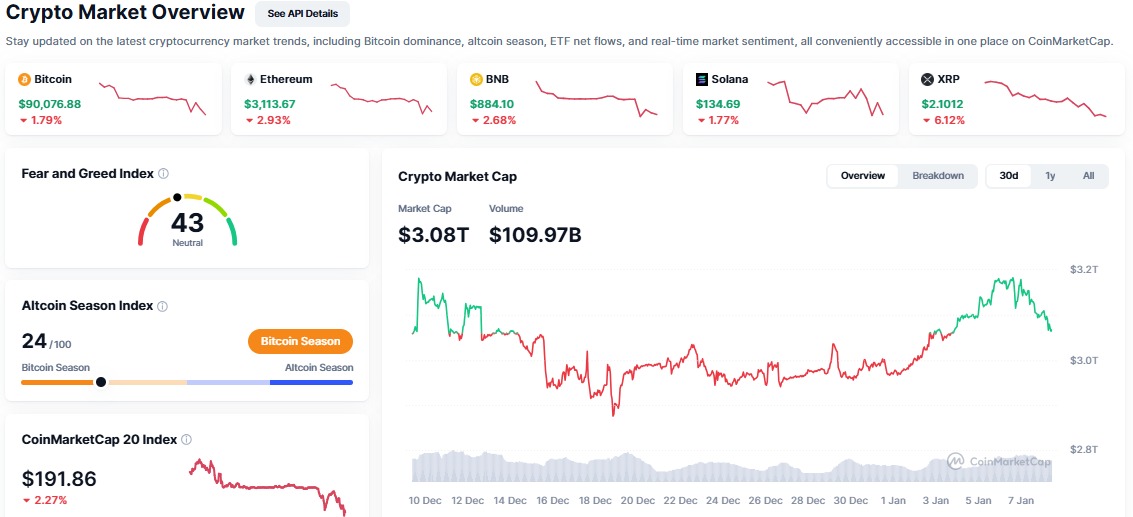
Task: Click the Ethereum logo icon
Action: [251, 79]
